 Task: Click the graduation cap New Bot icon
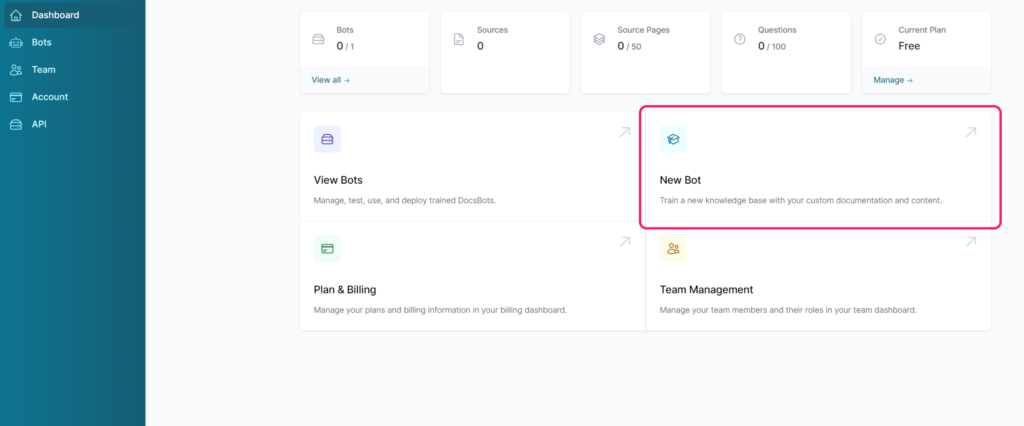673,139
